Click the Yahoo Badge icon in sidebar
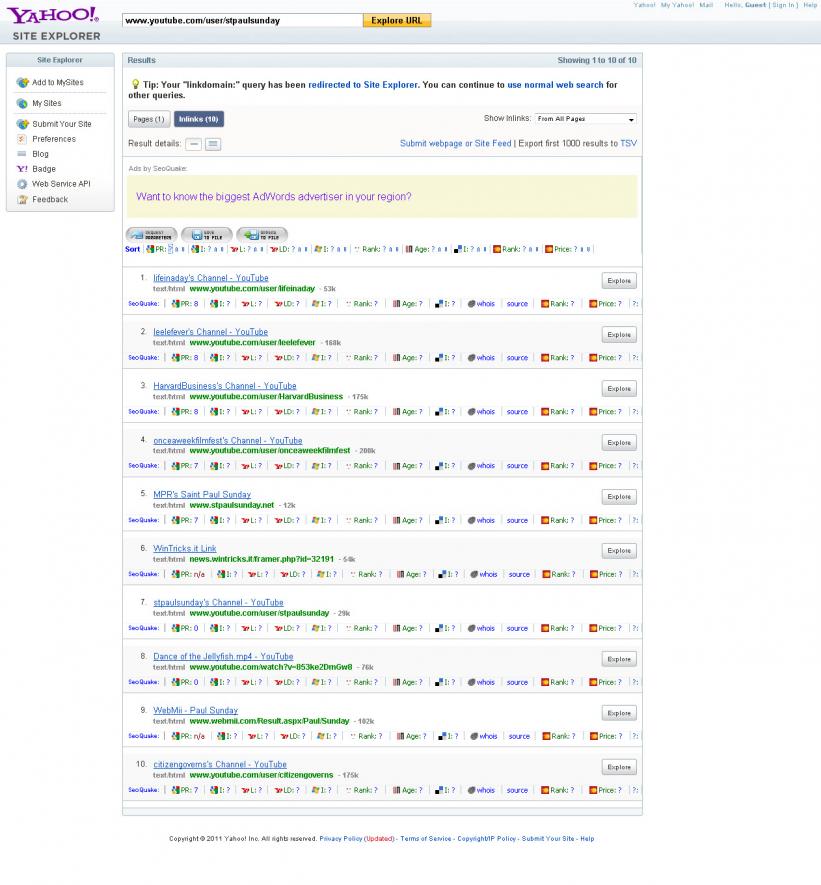Image resolution: width=821 pixels, height=885 pixels. point(22,169)
